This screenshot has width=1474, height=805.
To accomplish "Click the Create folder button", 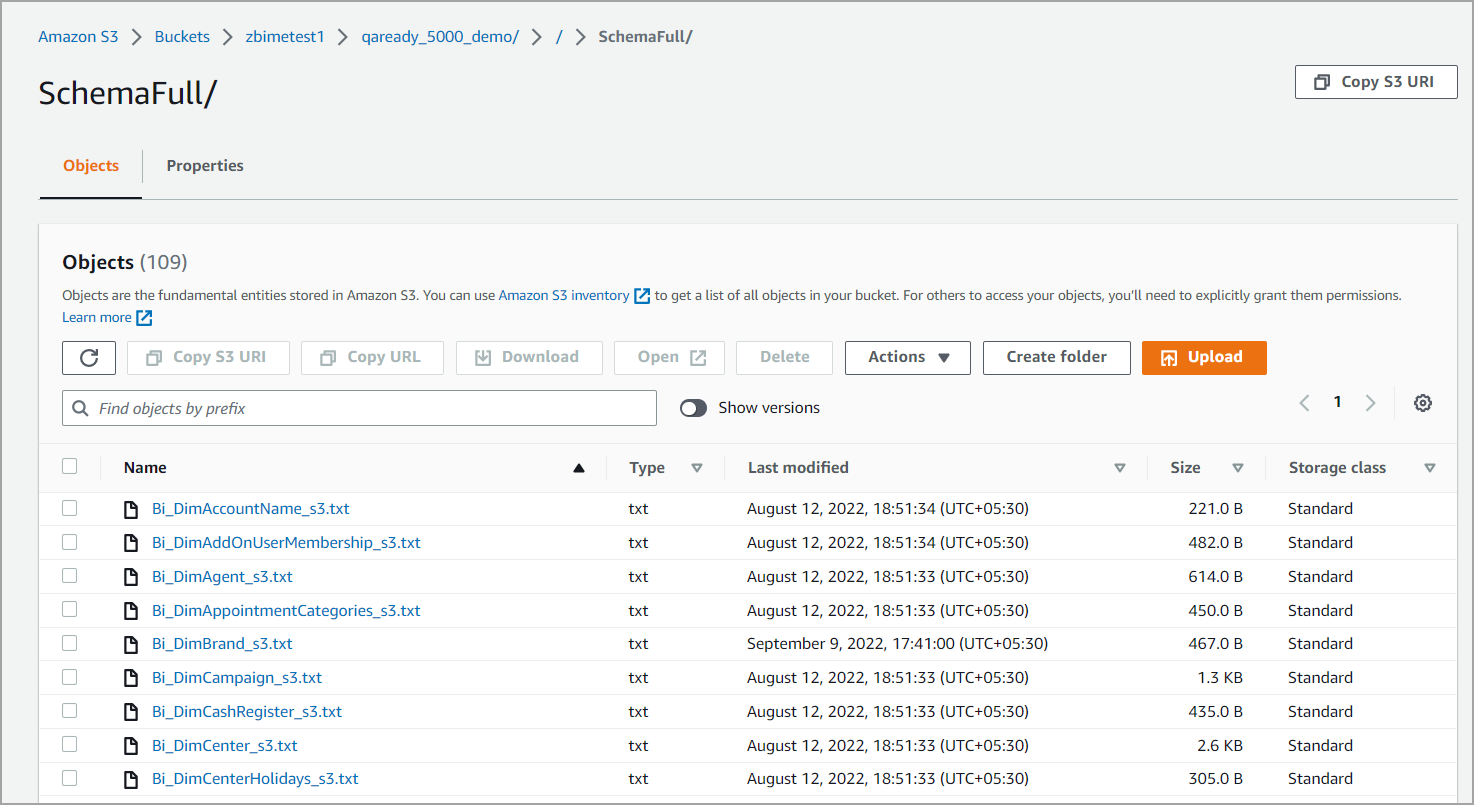I will point(1057,358).
